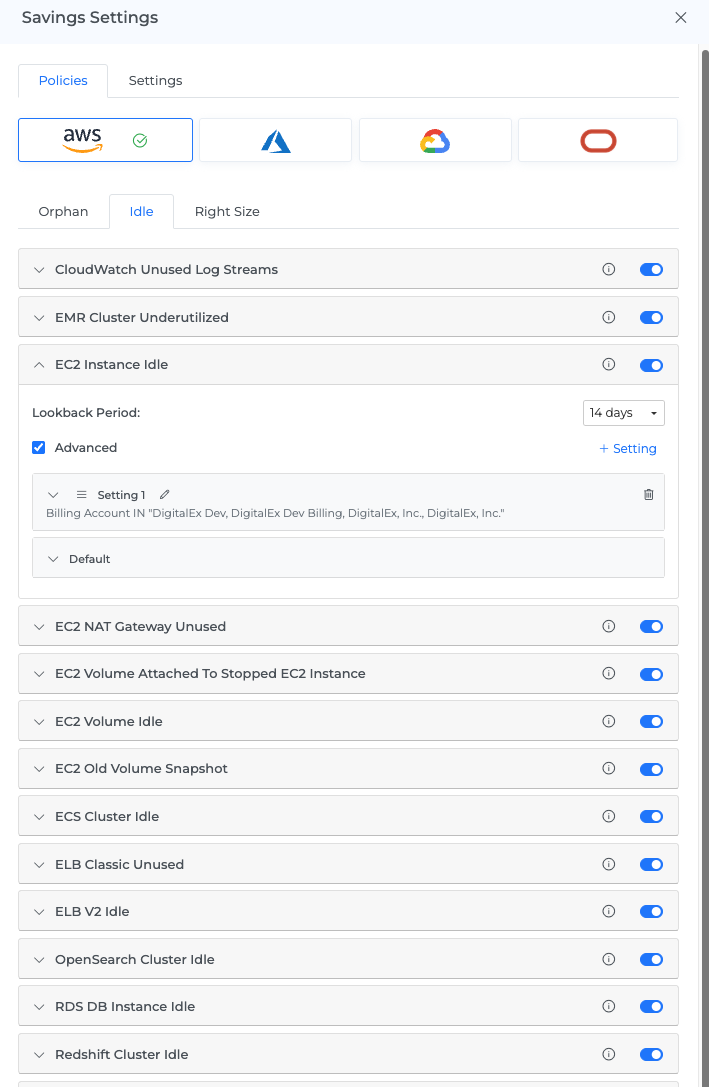Show info for CloudWatch Unused Log Streams
The height and width of the screenshot is (1087, 709).
point(608,270)
